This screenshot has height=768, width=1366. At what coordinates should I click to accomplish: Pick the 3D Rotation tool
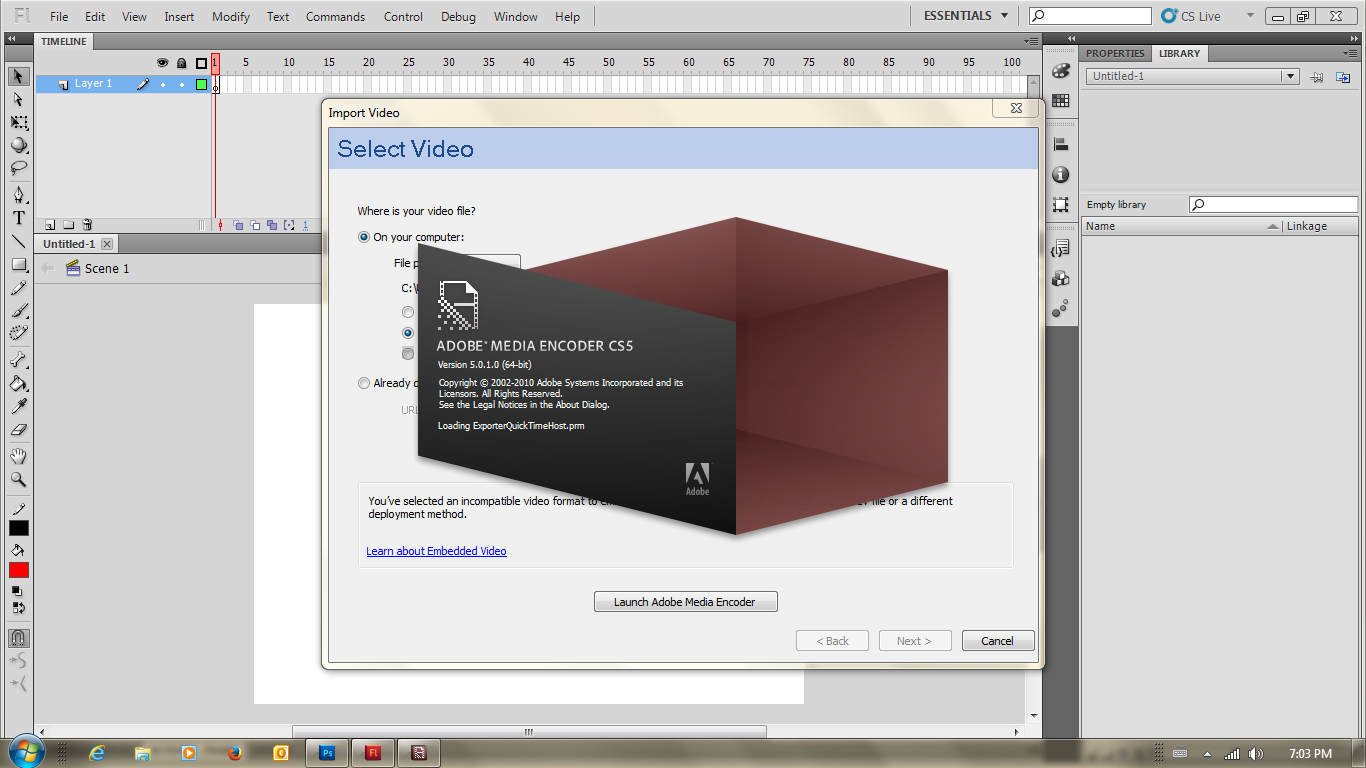pyautogui.click(x=19, y=145)
